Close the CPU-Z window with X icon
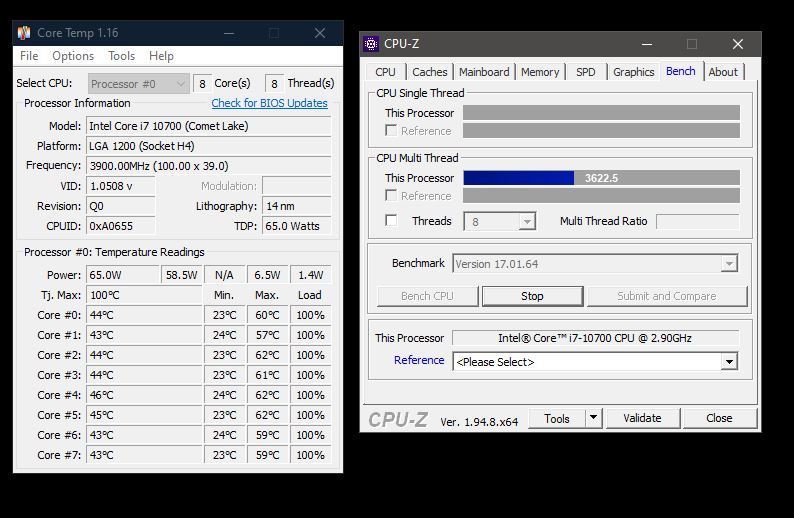Image resolution: width=794 pixels, height=518 pixels. coord(737,44)
